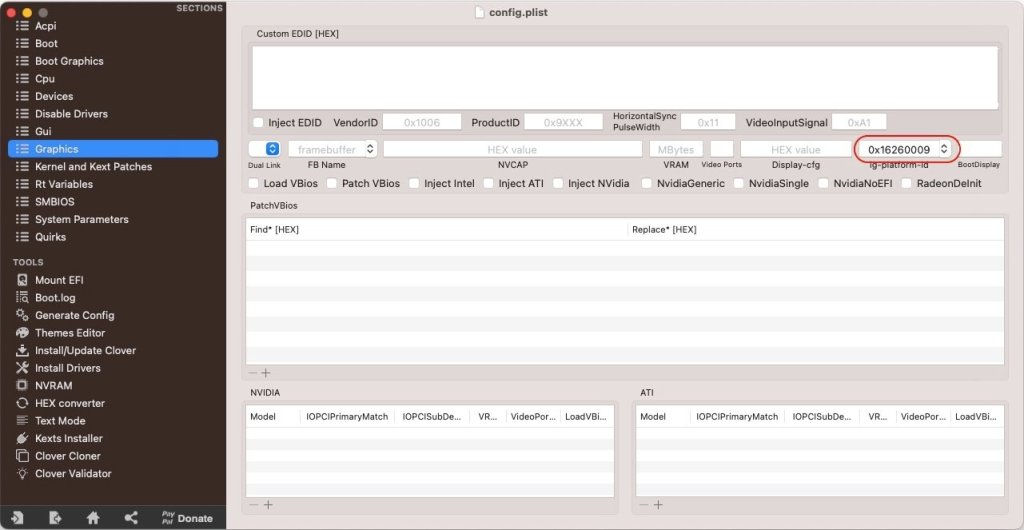The image size is (1024, 530).
Task: Click the share icon in bottom bar
Action: [131, 518]
